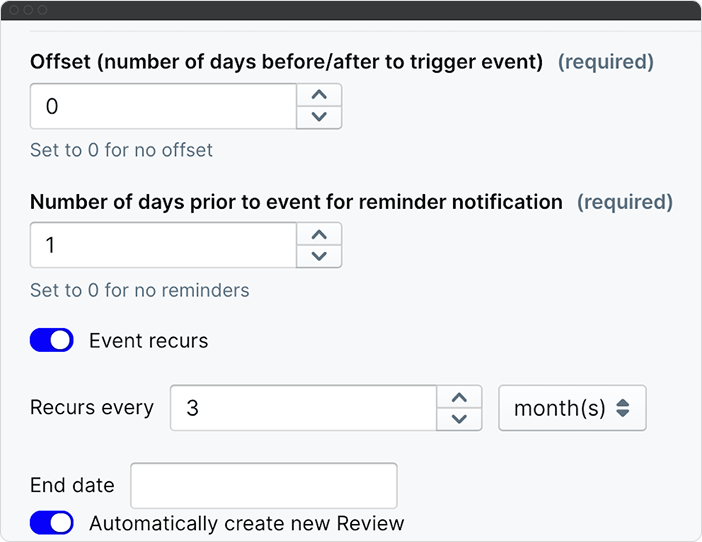Select the End date input box
The width and height of the screenshot is (702, 542).
[264, 486]
